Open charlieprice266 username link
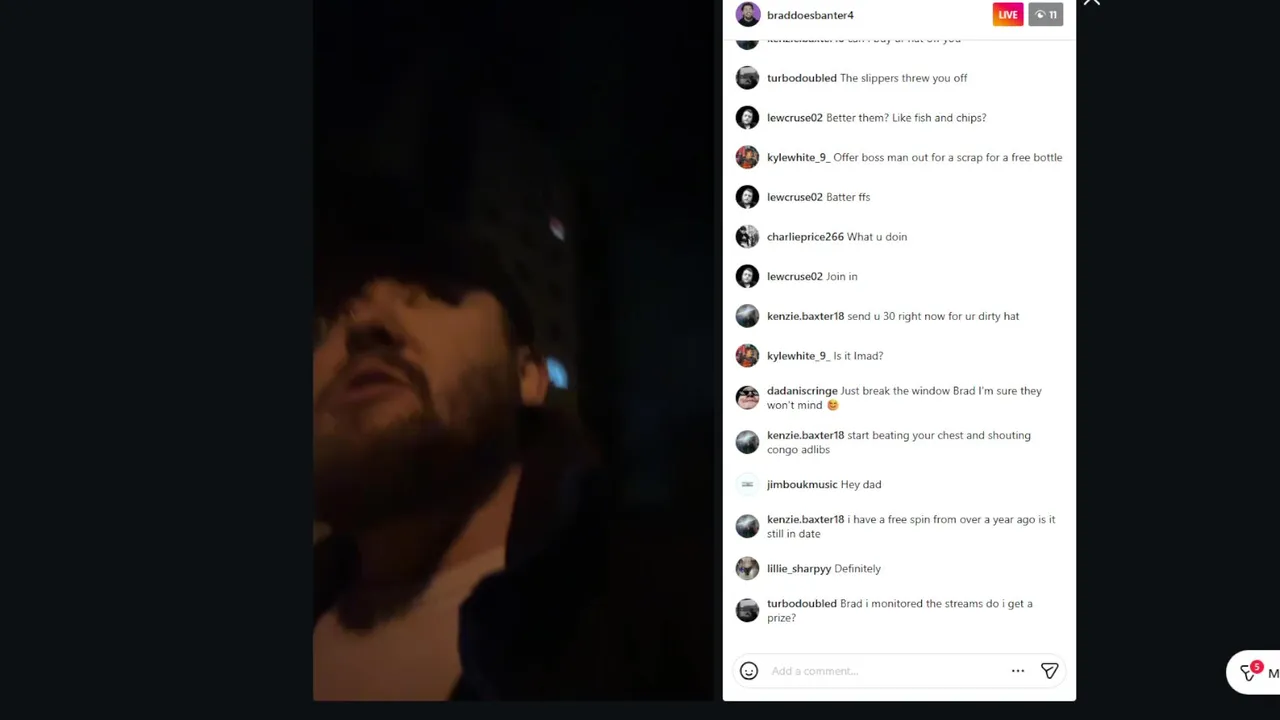Viewport: 1280px width, 720px height. [x=805, y=237]
